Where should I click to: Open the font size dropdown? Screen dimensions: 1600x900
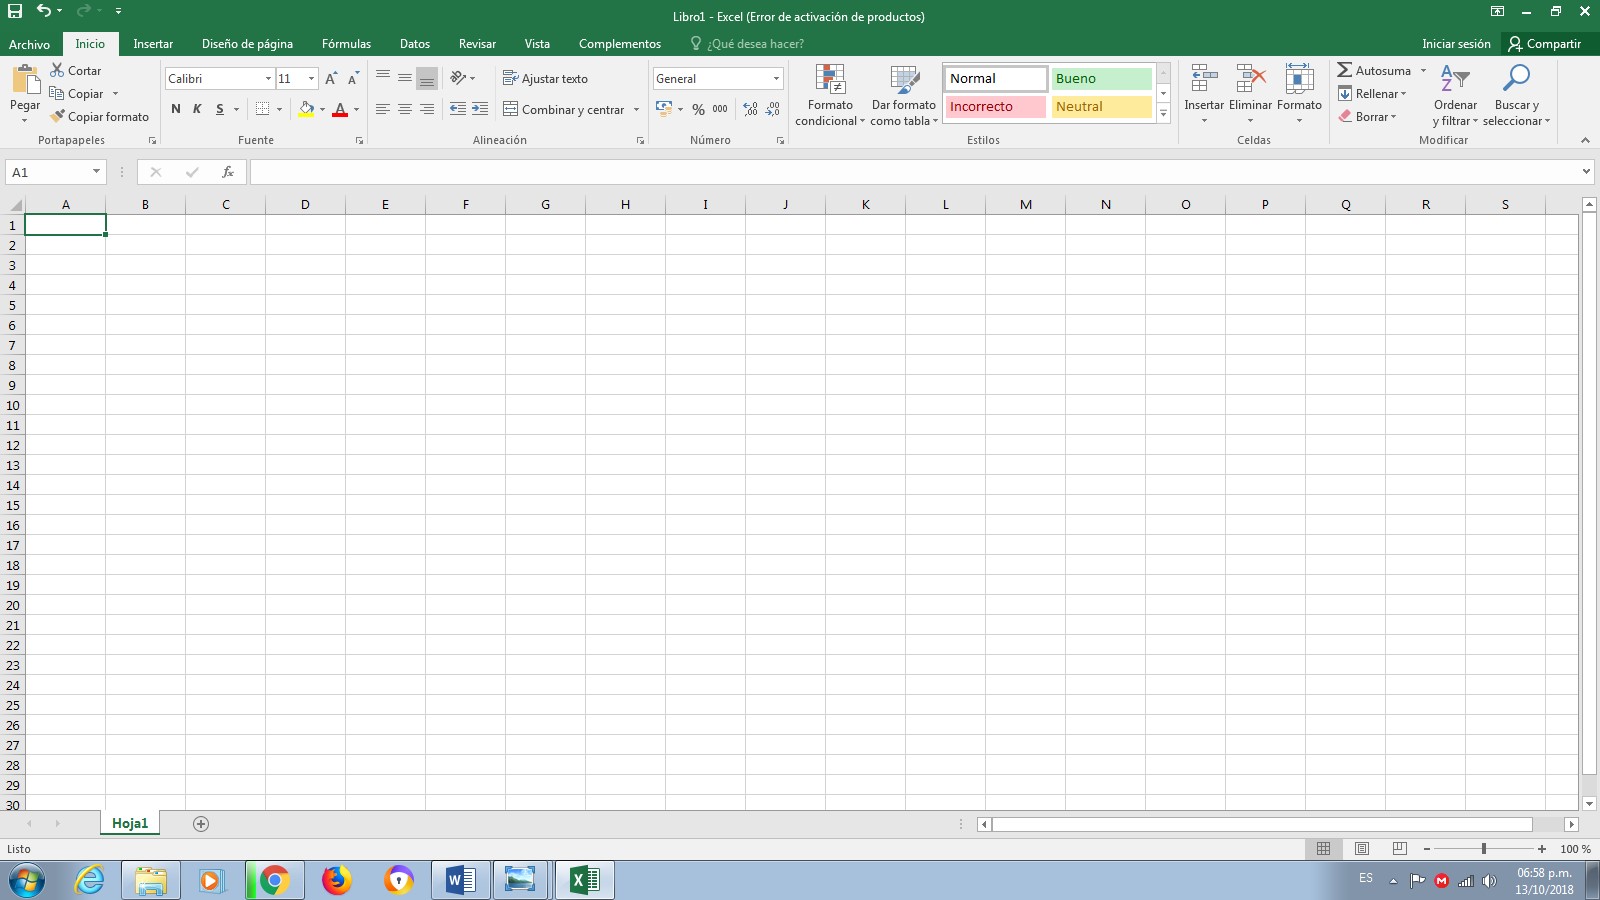312,79
